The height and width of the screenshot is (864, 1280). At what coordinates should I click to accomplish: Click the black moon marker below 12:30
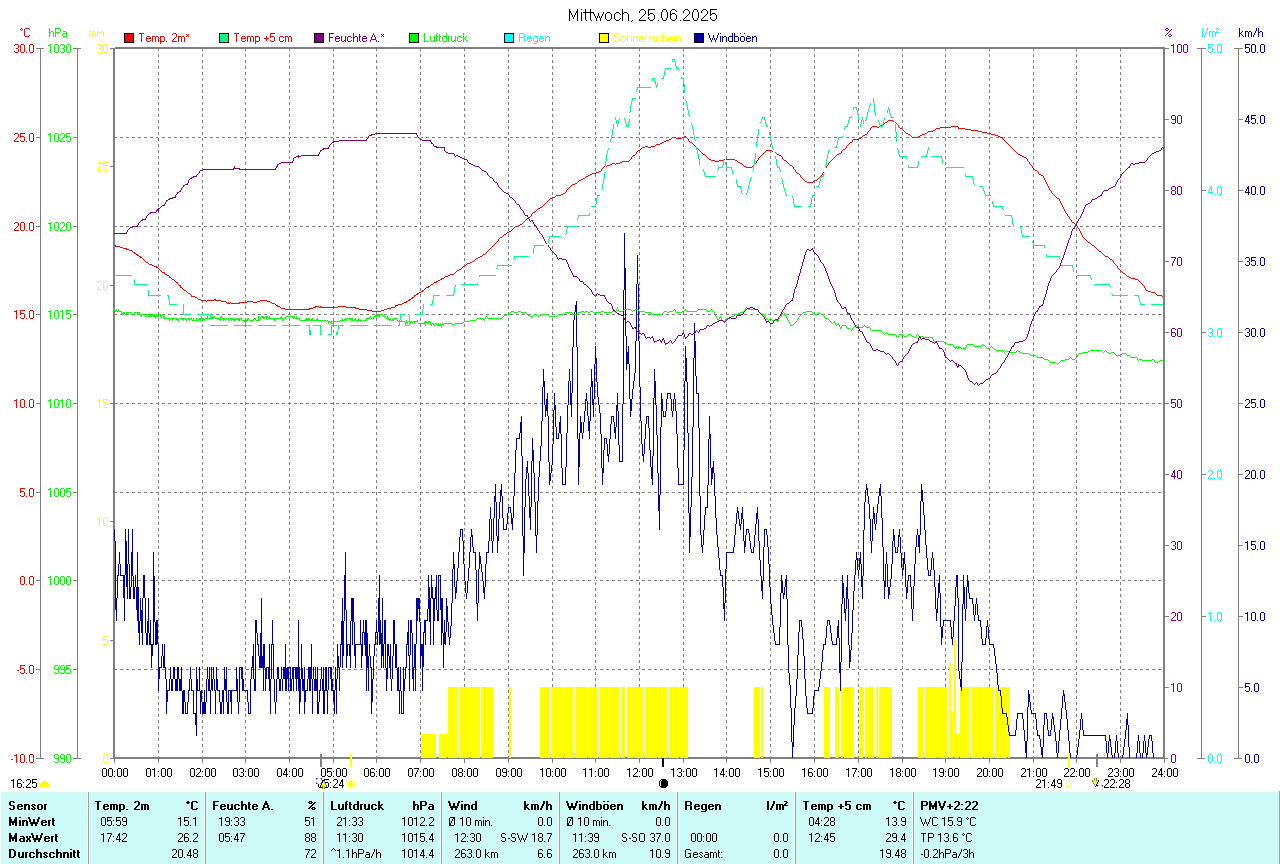coord(663,785)
